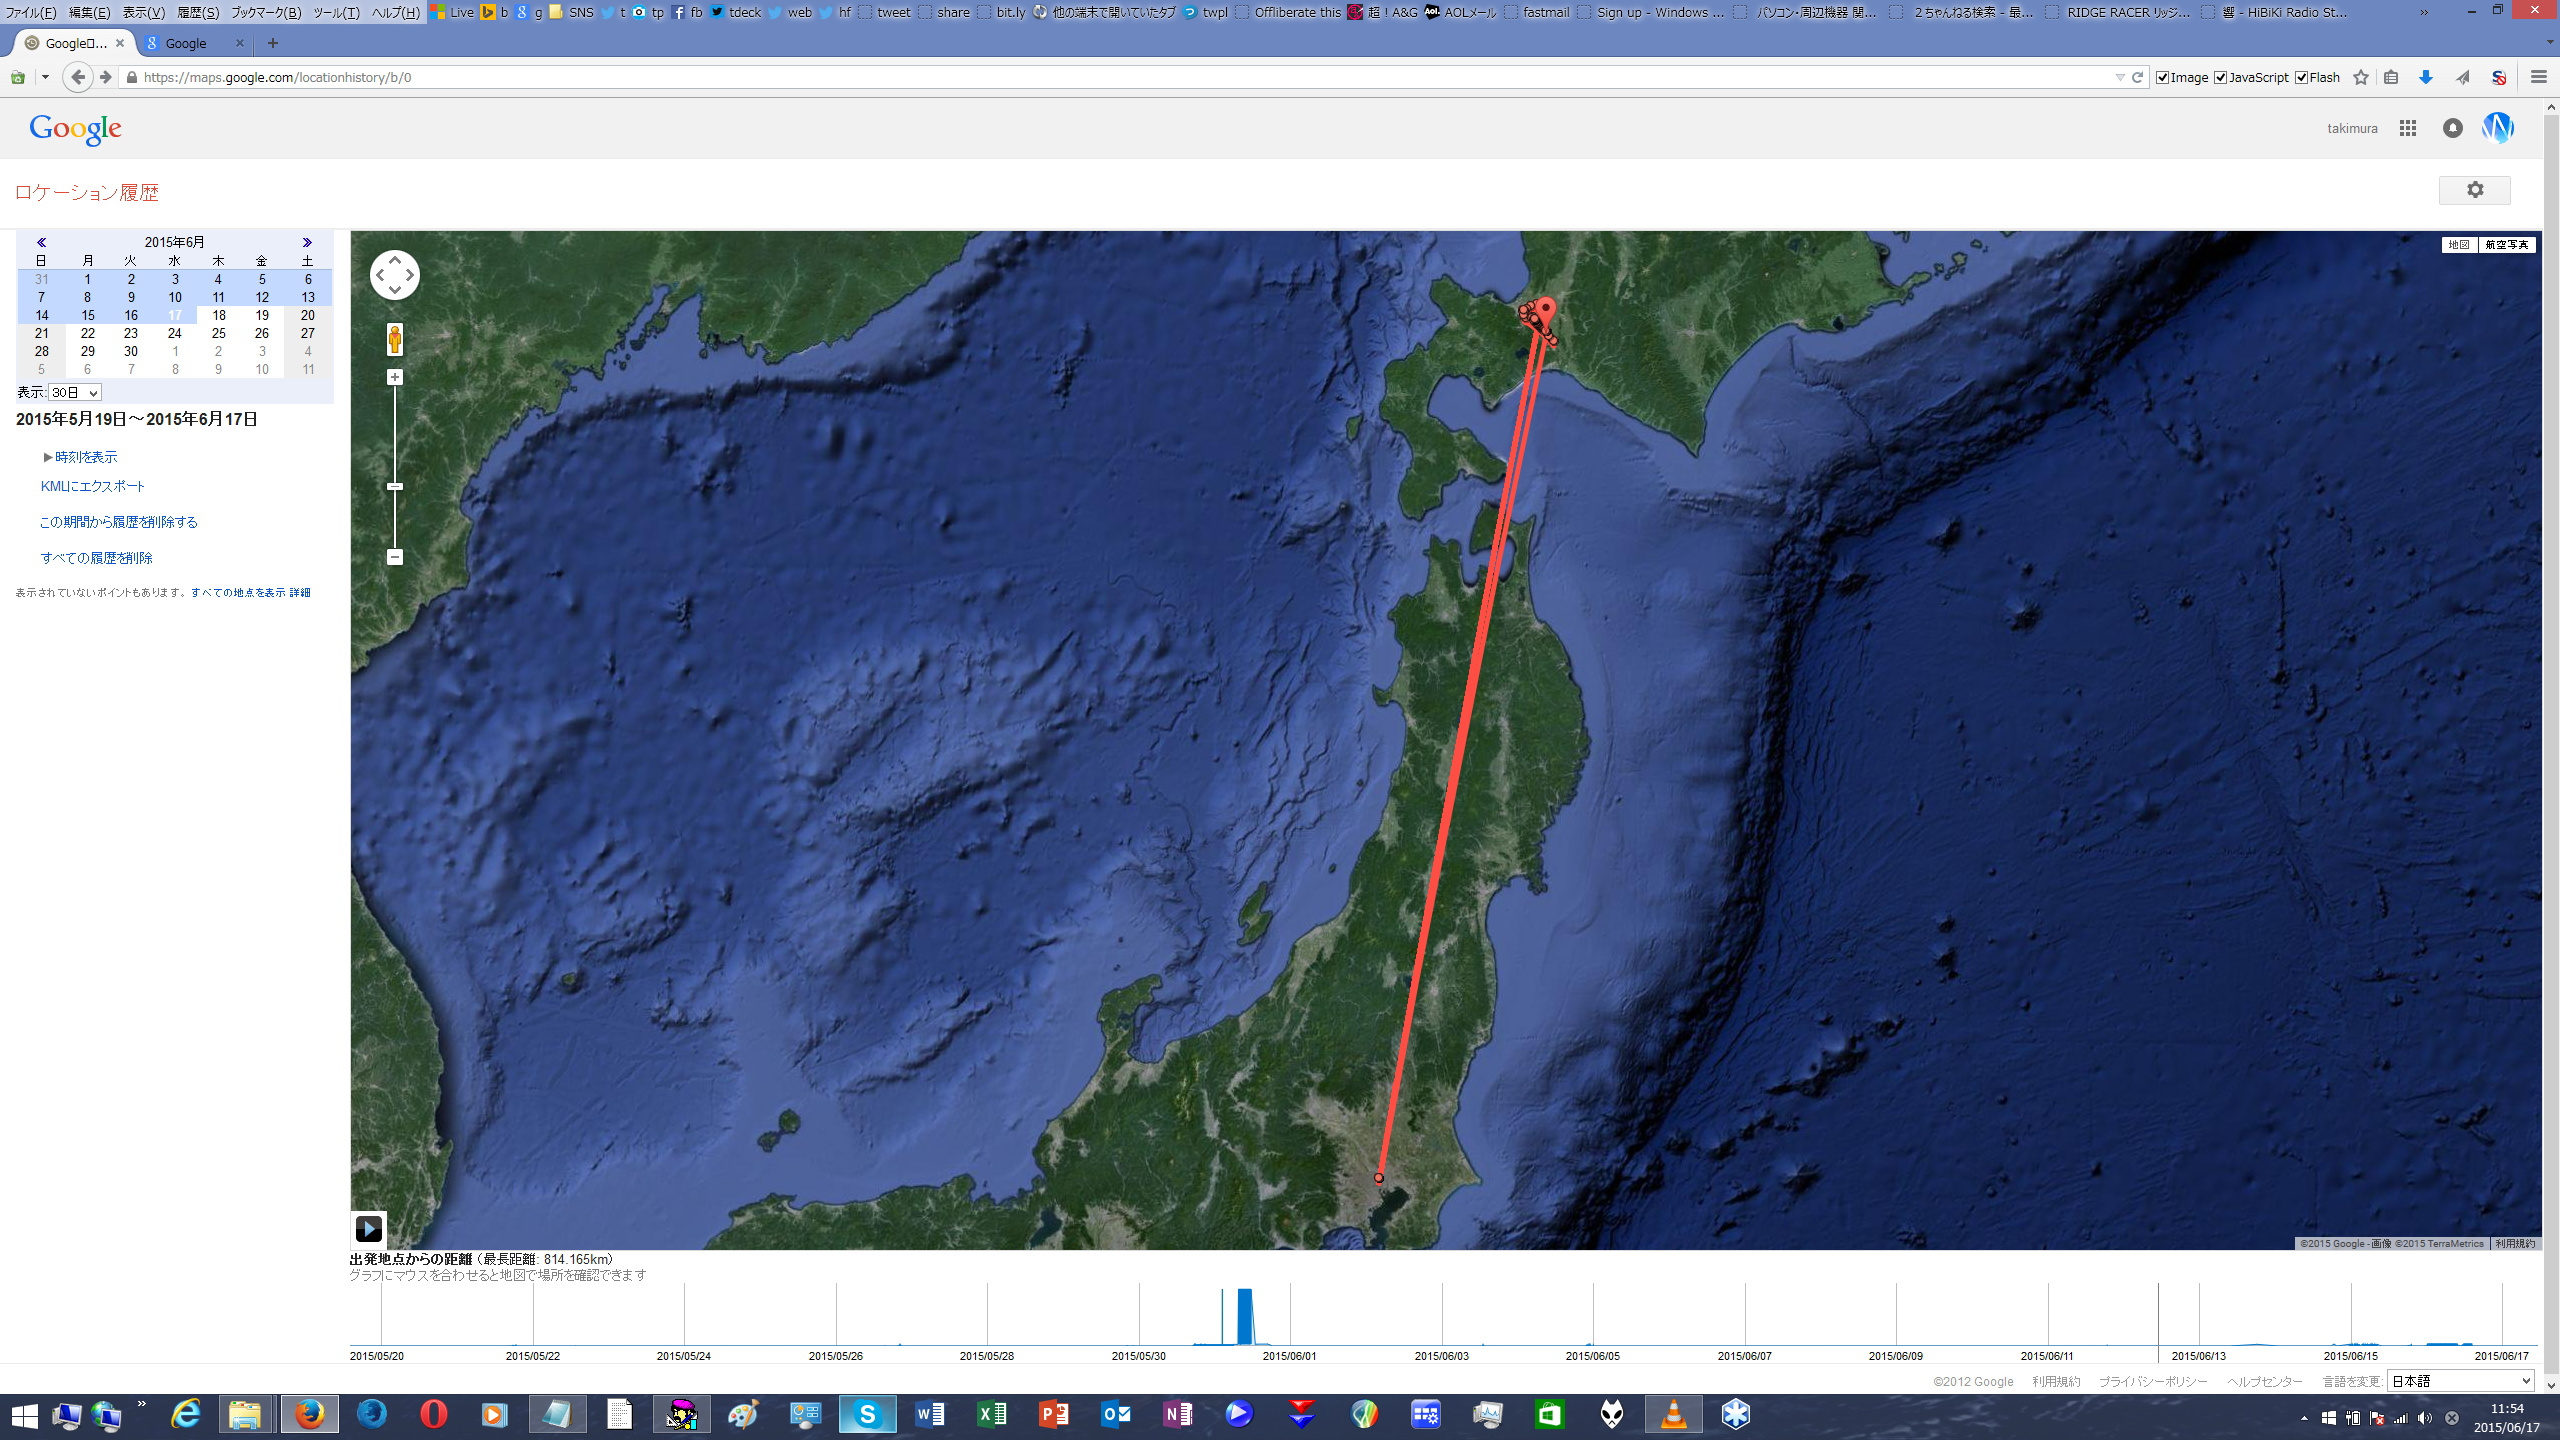Switch to the second Google tab
The height and width of the screenshot is (1440, 2560).
(x=187, y=43)
